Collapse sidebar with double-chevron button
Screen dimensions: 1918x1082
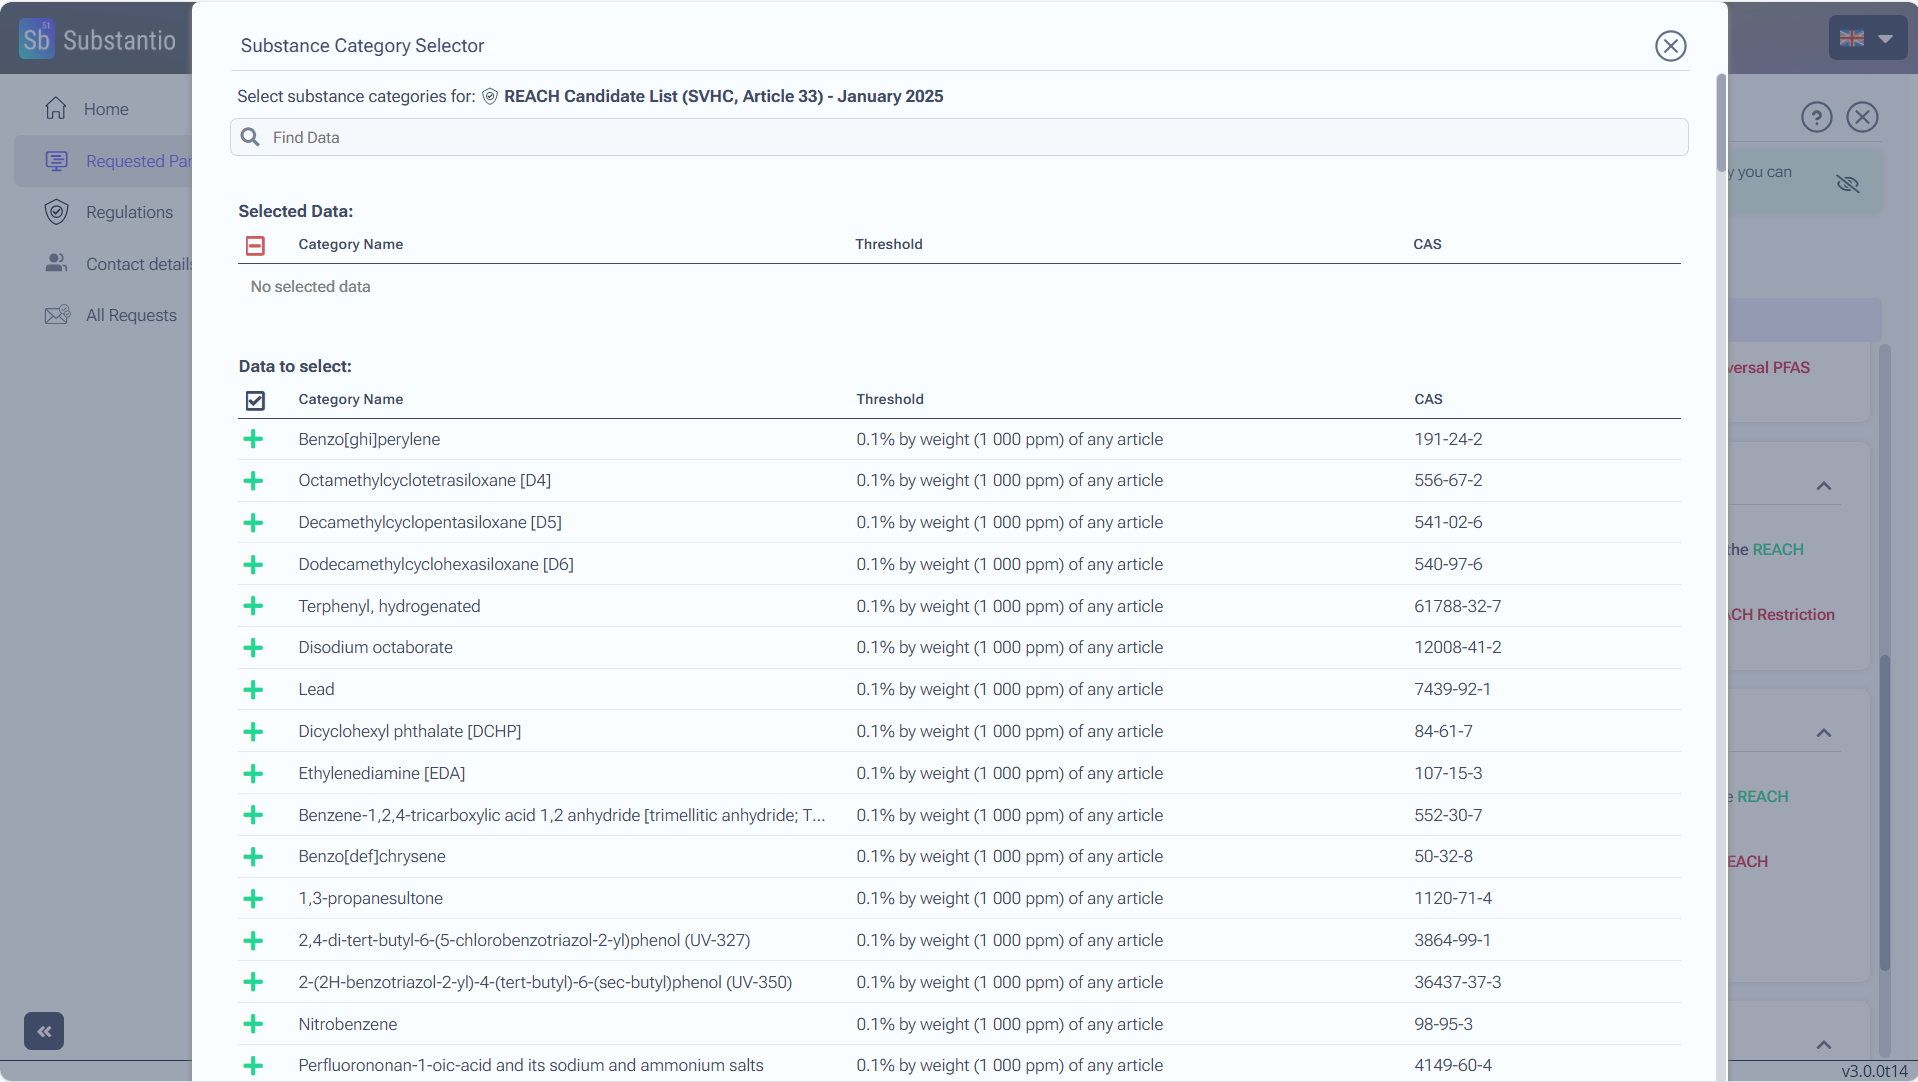click(44, 1031)
